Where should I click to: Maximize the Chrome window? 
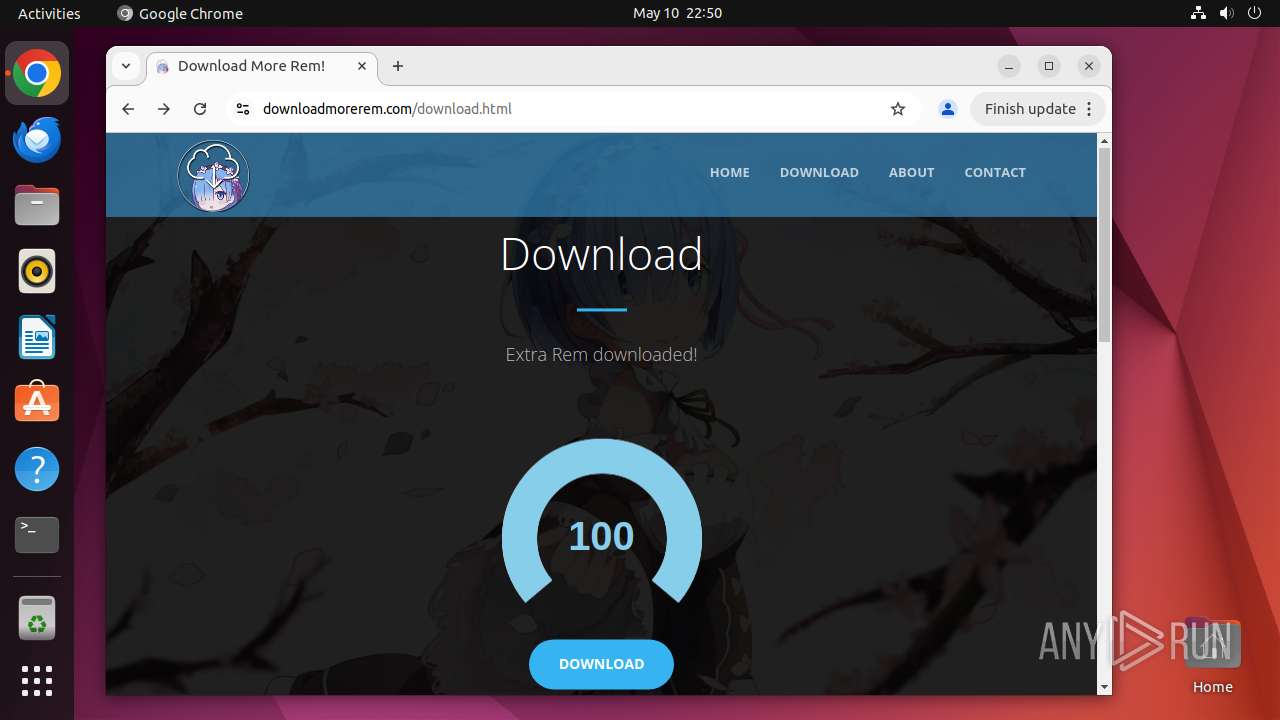(x=1049, y=66)
